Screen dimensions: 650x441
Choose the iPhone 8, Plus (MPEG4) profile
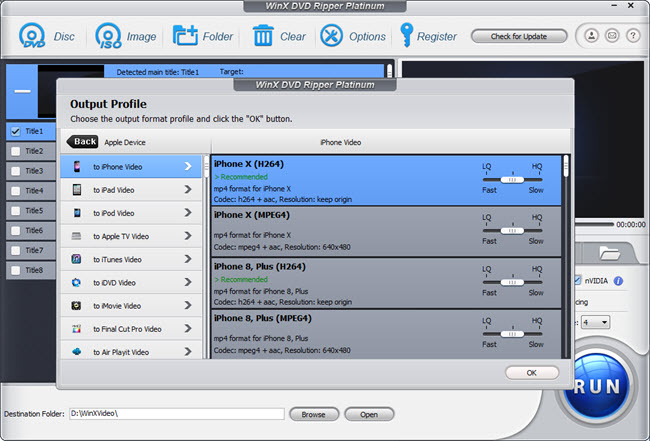coord(386,334)
